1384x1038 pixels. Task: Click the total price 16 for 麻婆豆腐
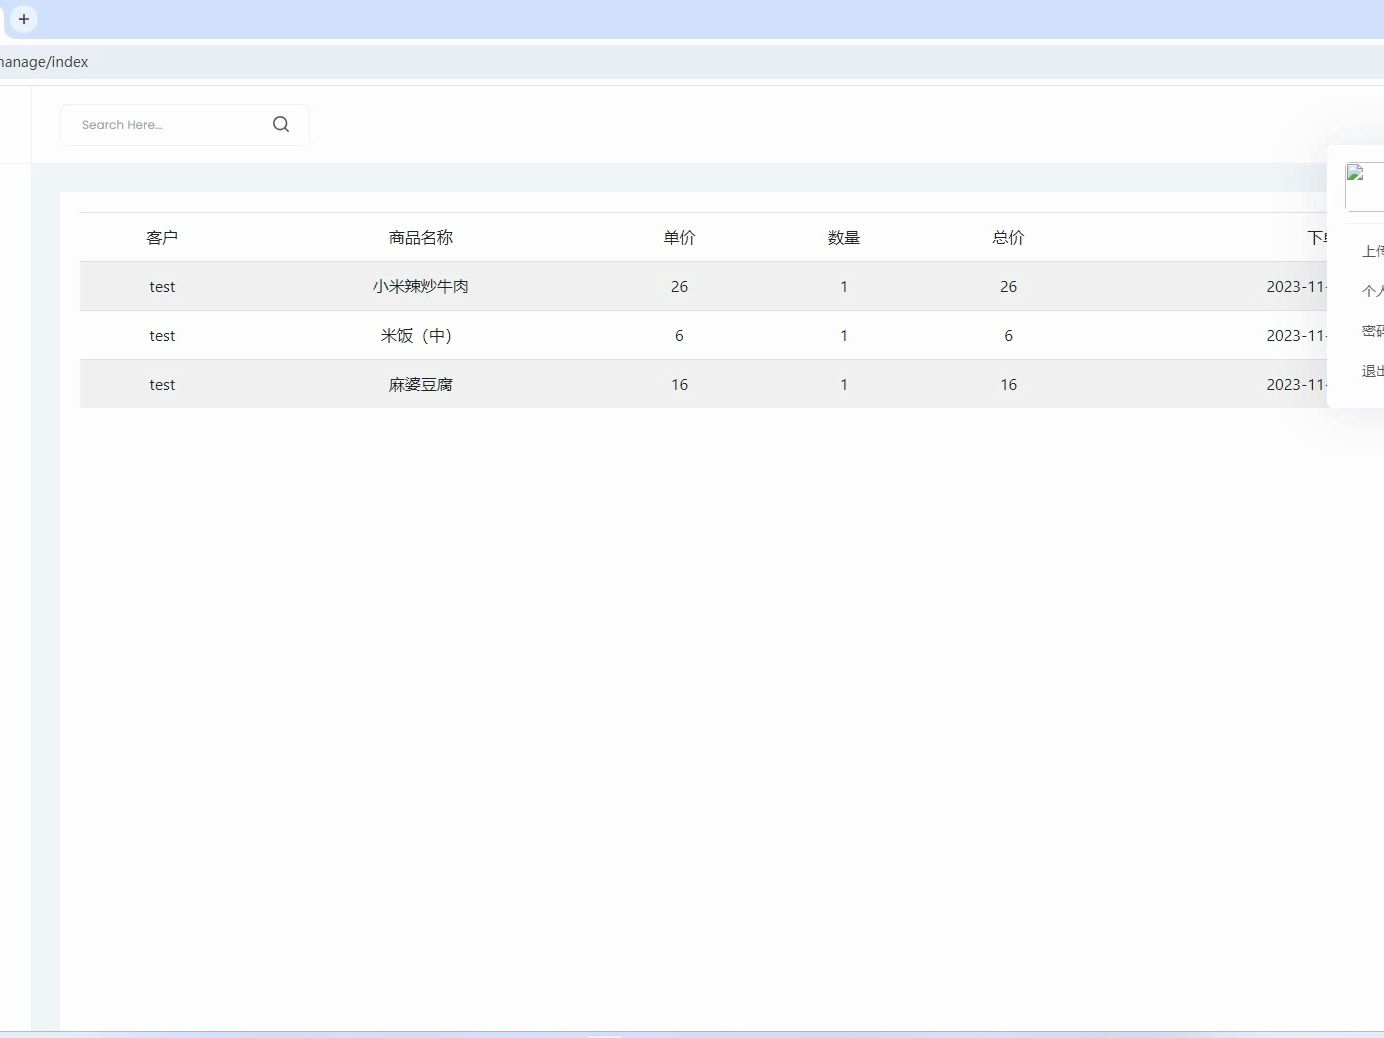pos(1008,384)
